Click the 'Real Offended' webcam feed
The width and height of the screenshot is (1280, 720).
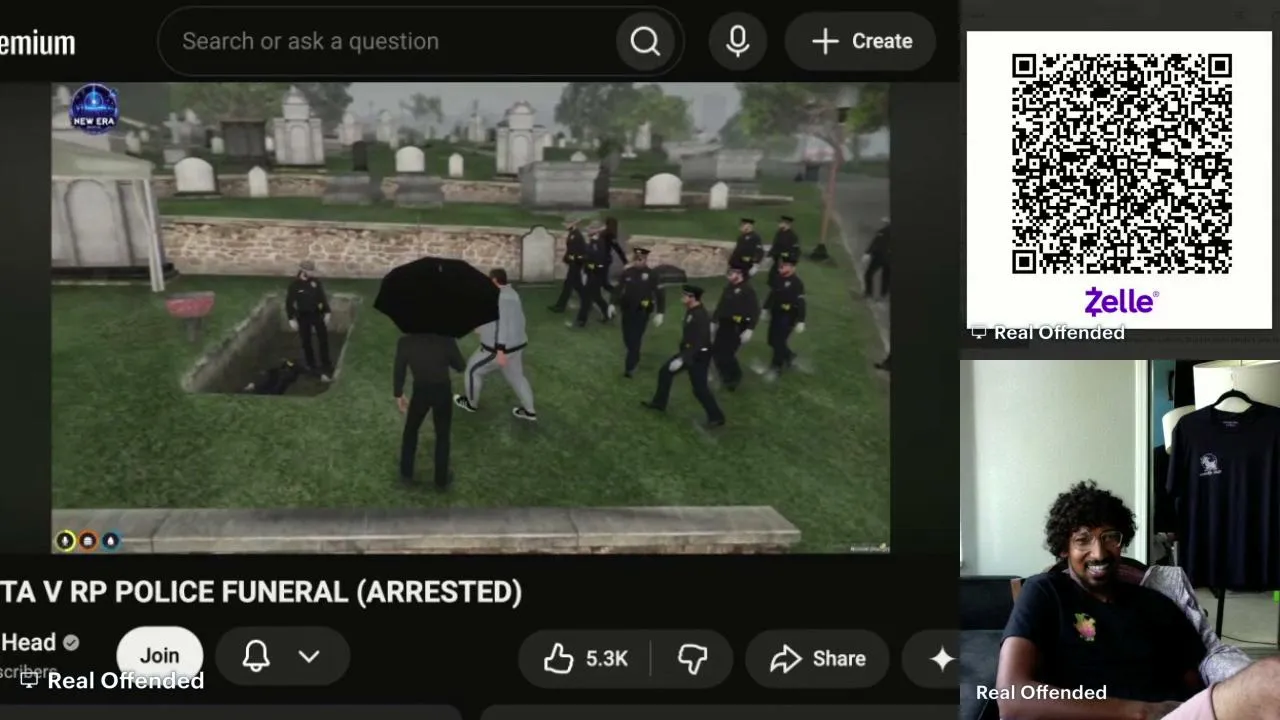1120,540
